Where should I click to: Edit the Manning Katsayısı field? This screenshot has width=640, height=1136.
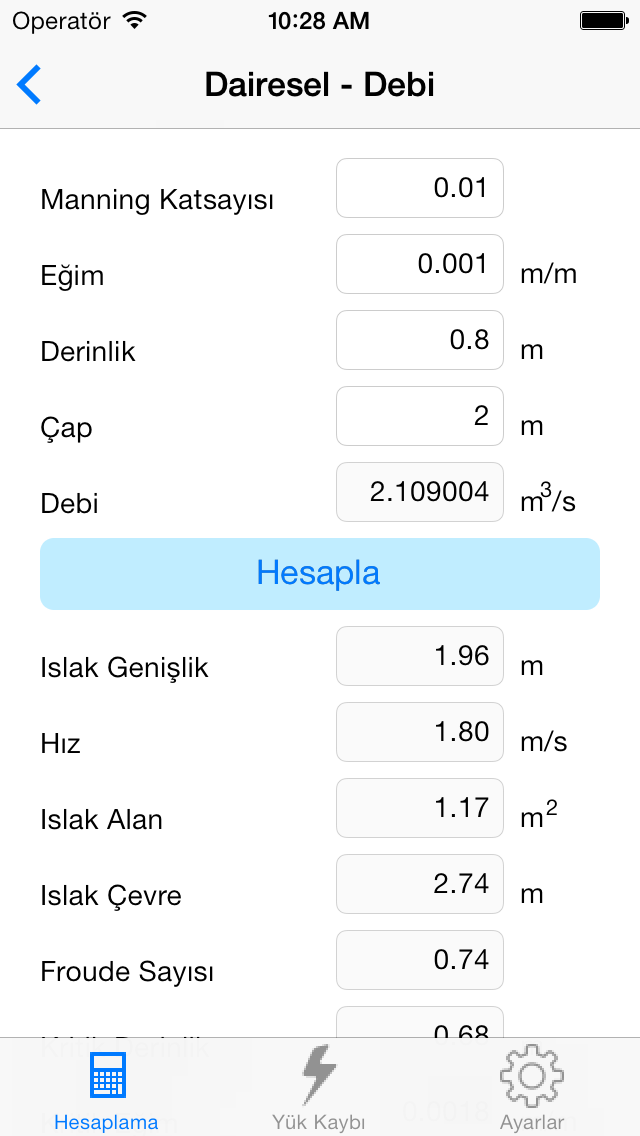coord(420,188)
